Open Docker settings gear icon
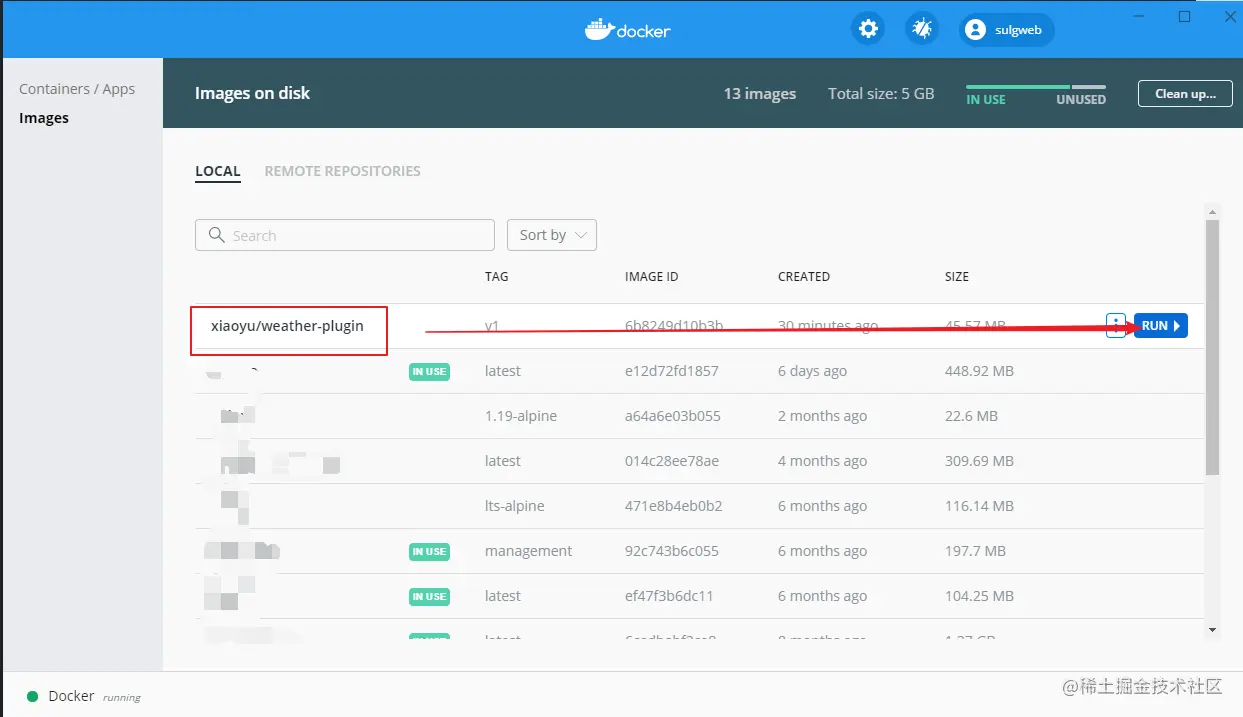 [868, 29]
